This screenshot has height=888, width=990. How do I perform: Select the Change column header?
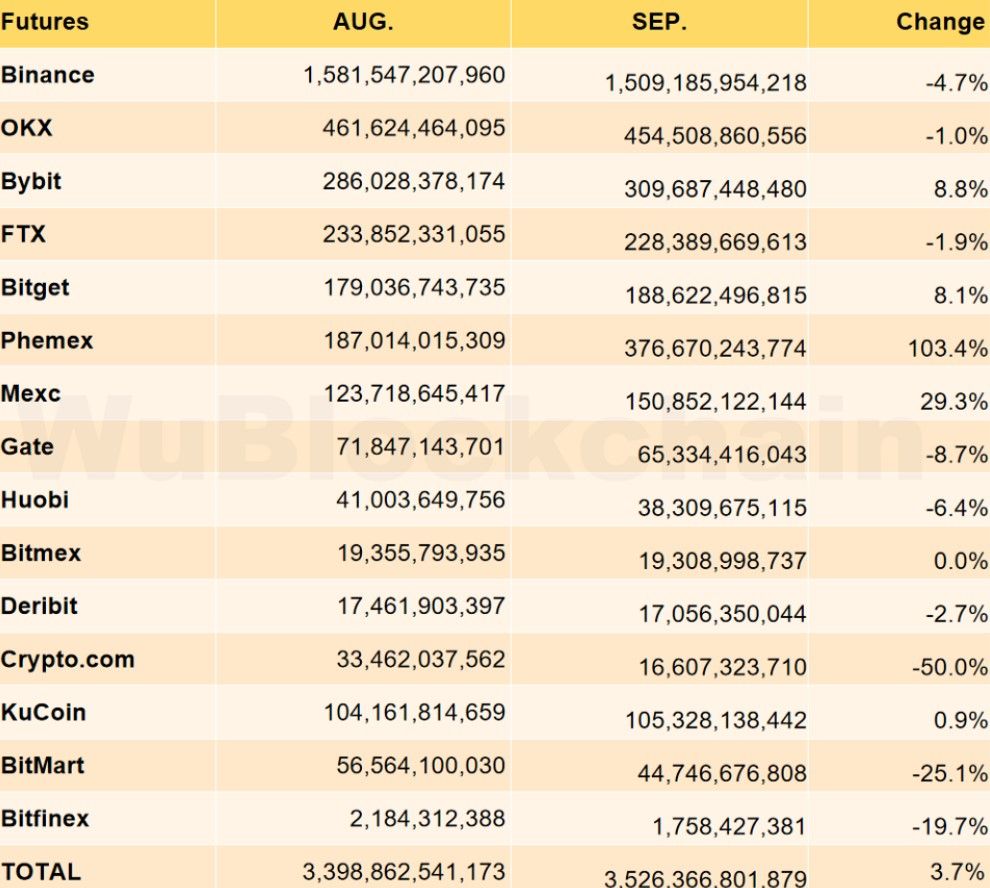(x=940, y=22)
